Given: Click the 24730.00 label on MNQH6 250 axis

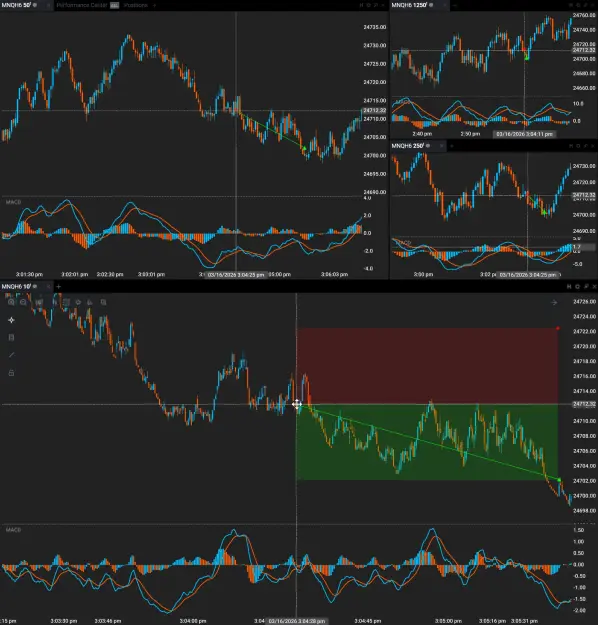Looking at the screenshot, I should [x=584, y=166].
